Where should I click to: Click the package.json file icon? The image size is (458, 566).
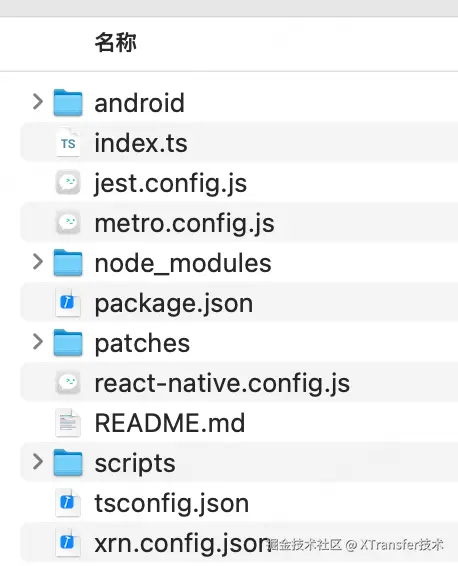tap(68, 302)
